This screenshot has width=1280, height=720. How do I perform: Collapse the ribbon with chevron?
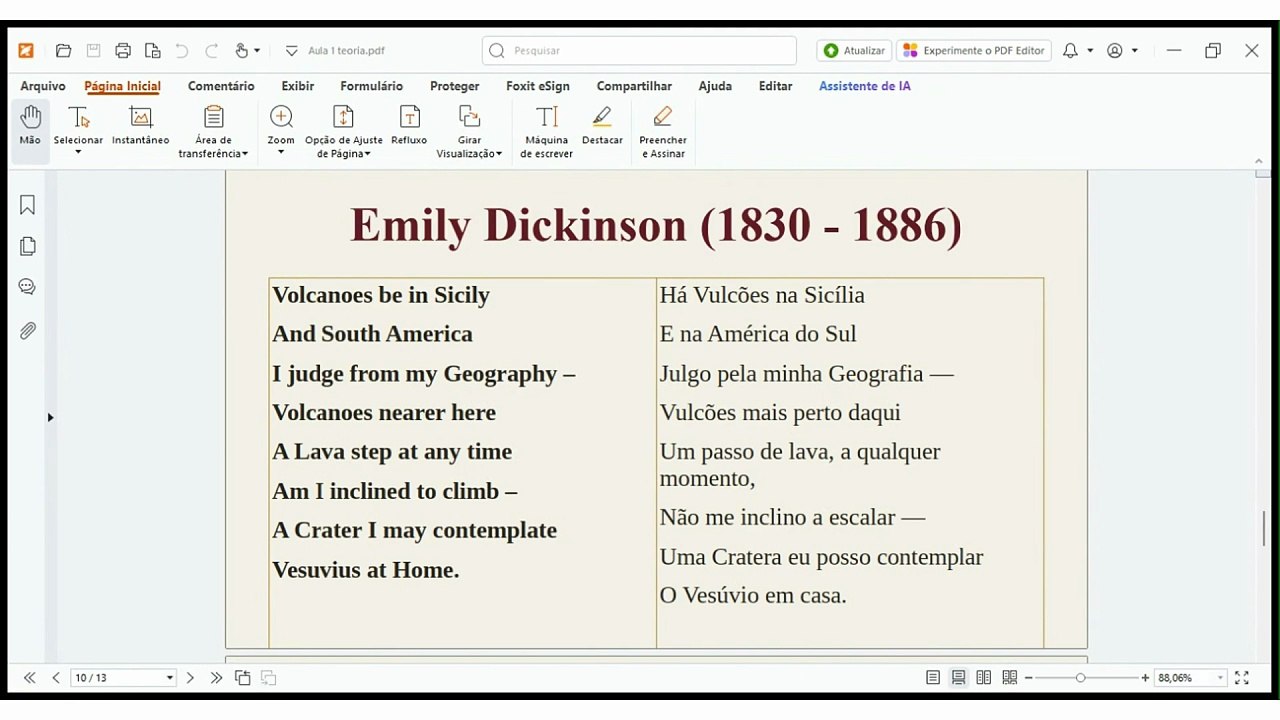[x=1258, y=159]
